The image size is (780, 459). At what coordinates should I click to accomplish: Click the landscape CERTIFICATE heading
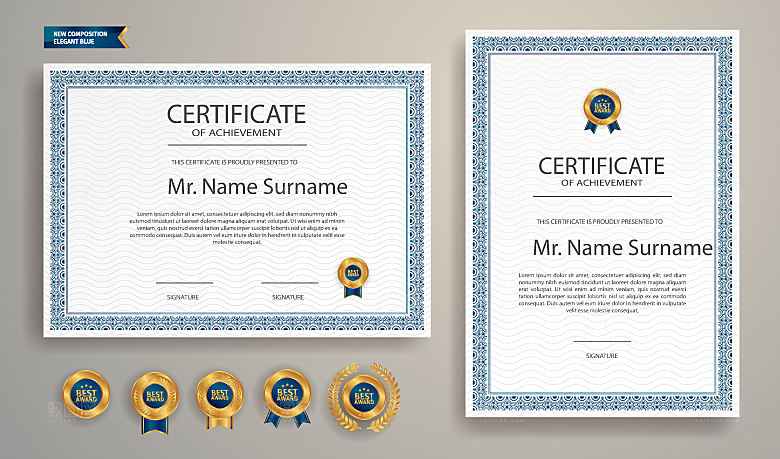[x=236, y=114]
